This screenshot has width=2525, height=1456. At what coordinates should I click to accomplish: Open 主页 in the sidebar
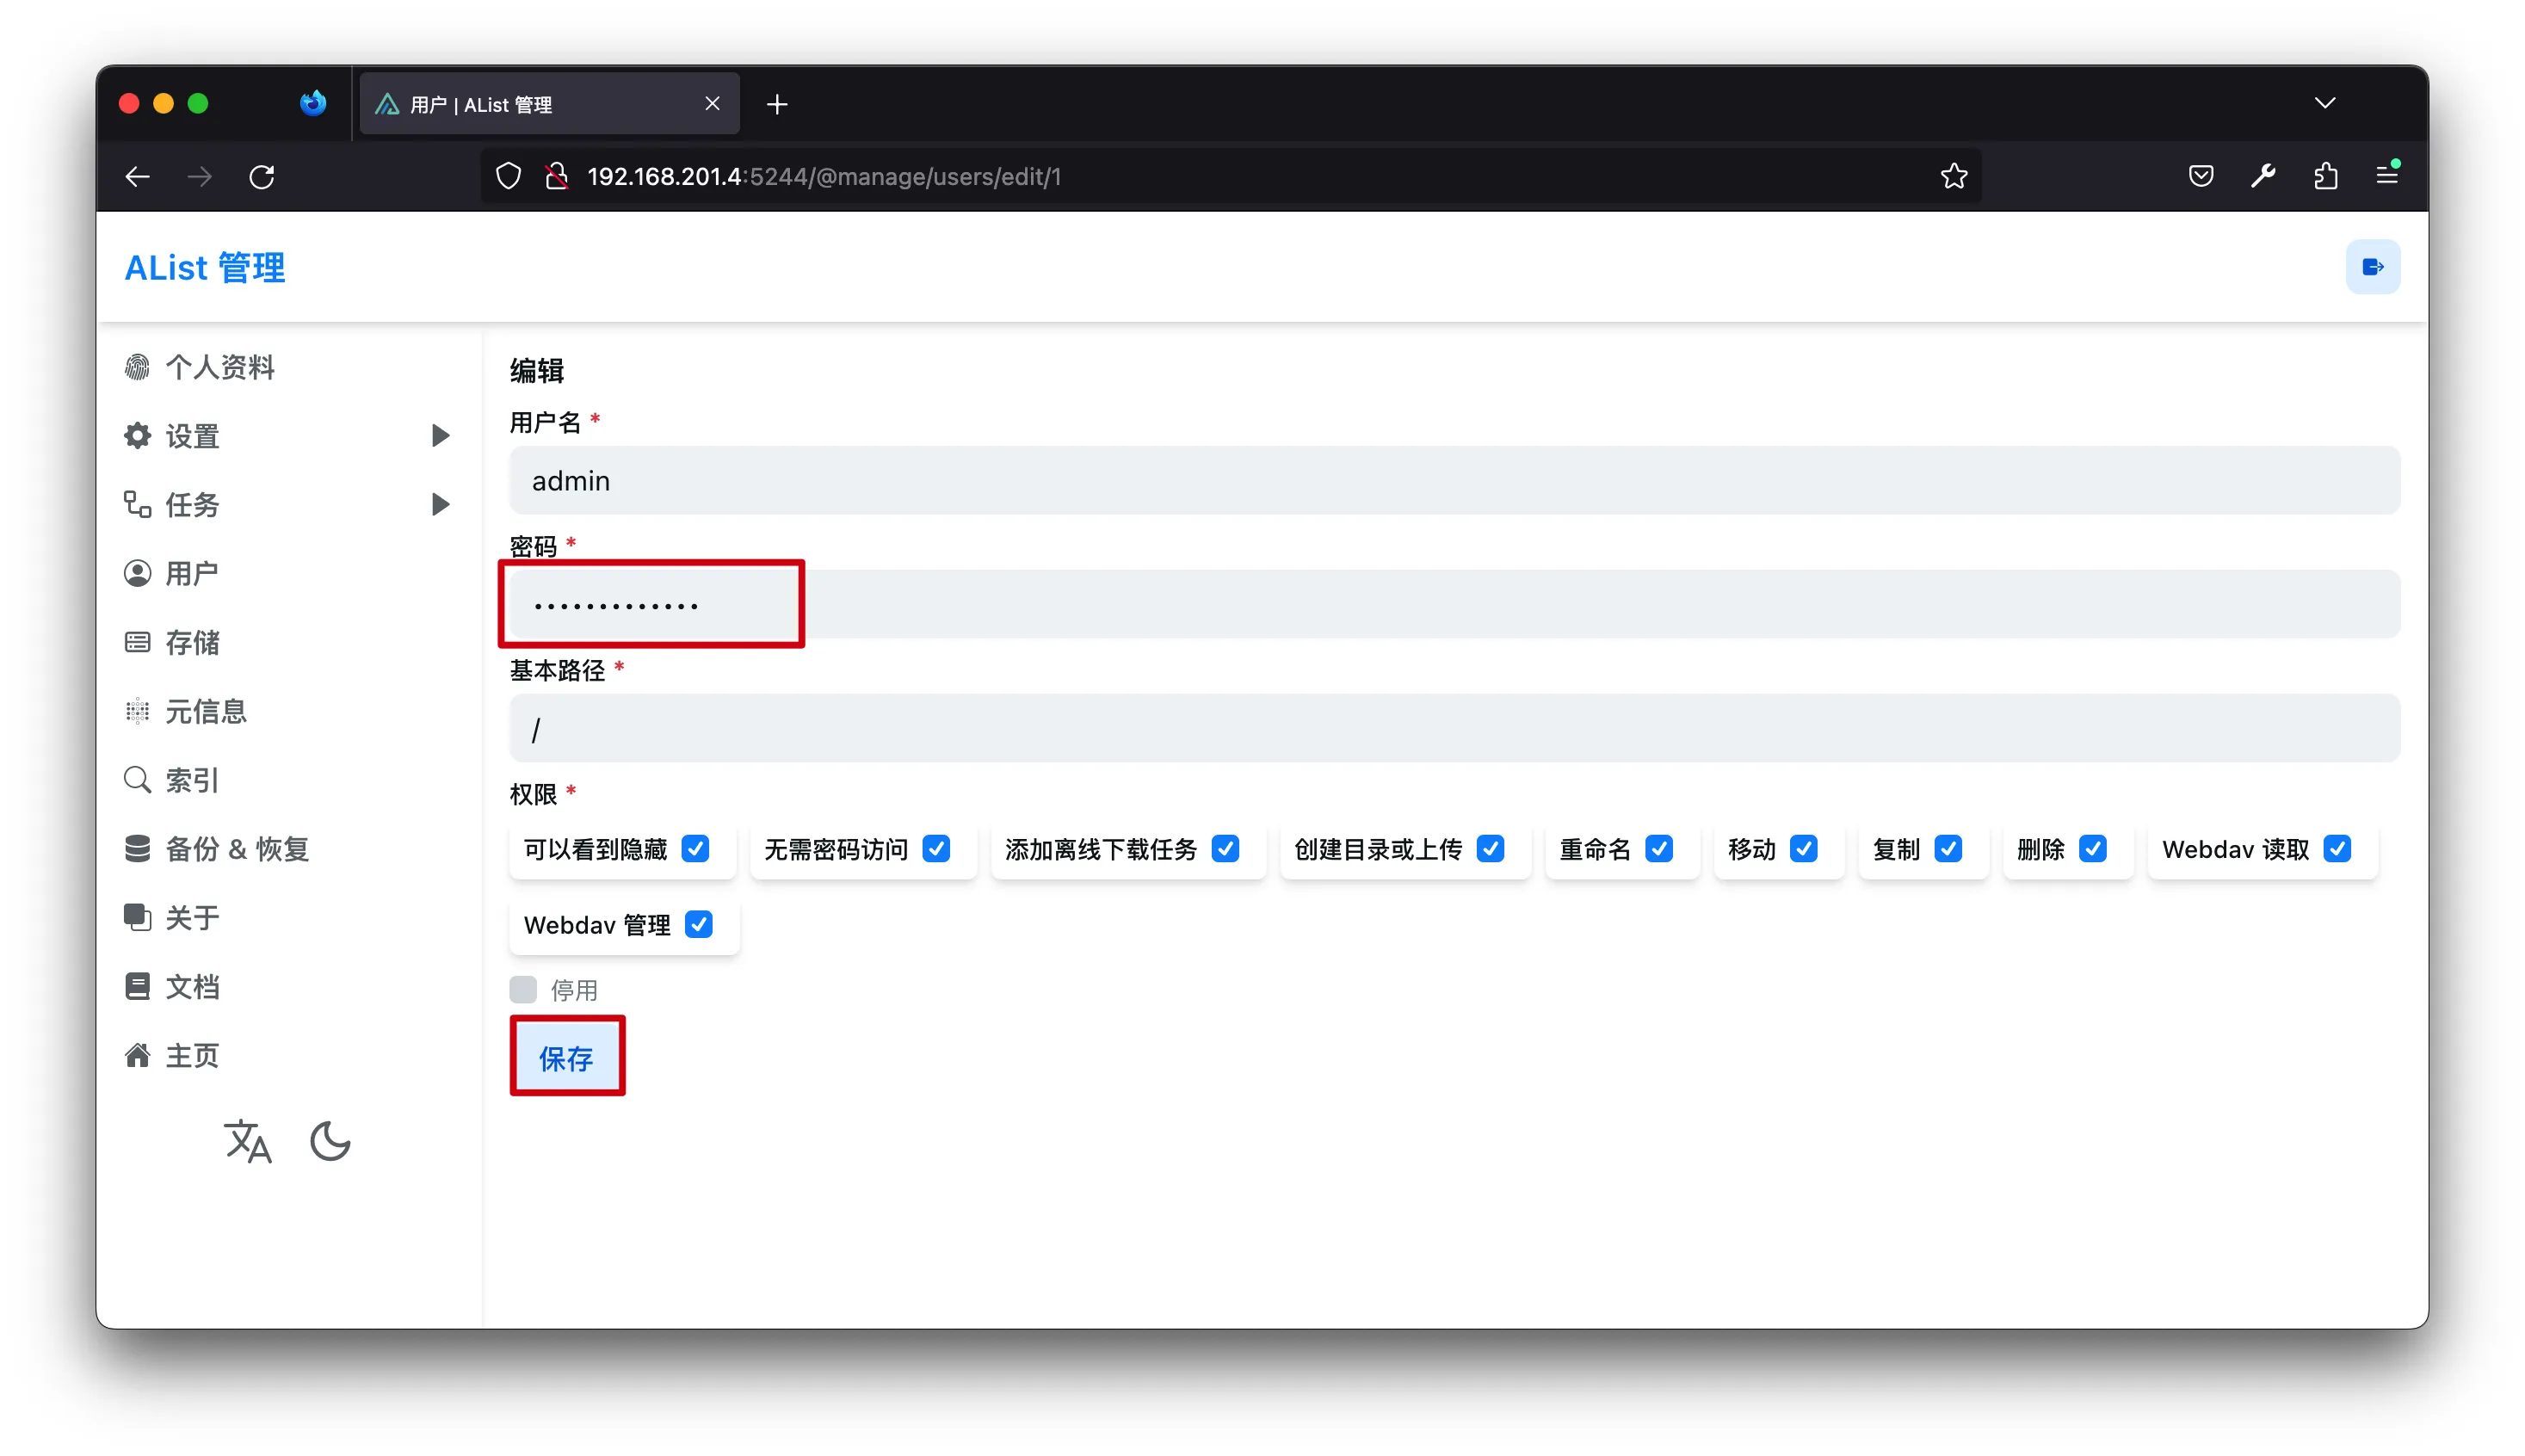[x=191, y=1055]
